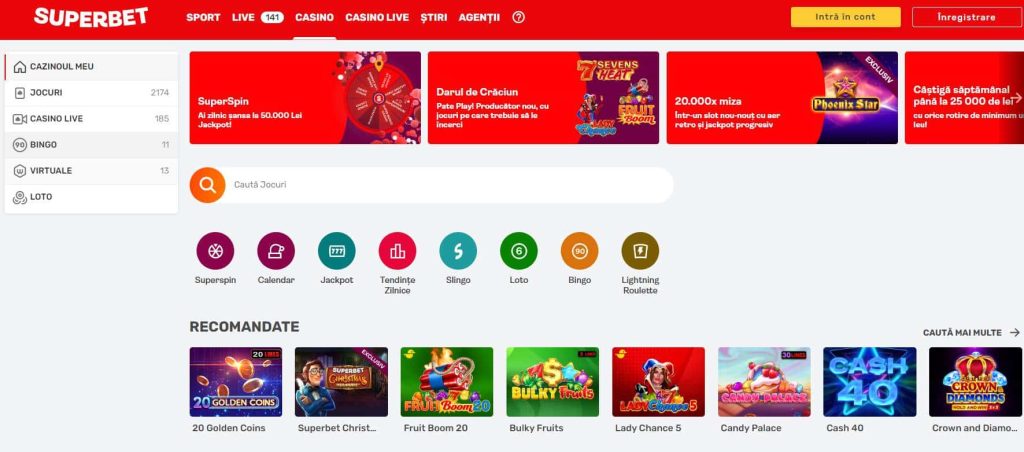
Task: Select the Bingo round icon
Action: tap(579, 251)
